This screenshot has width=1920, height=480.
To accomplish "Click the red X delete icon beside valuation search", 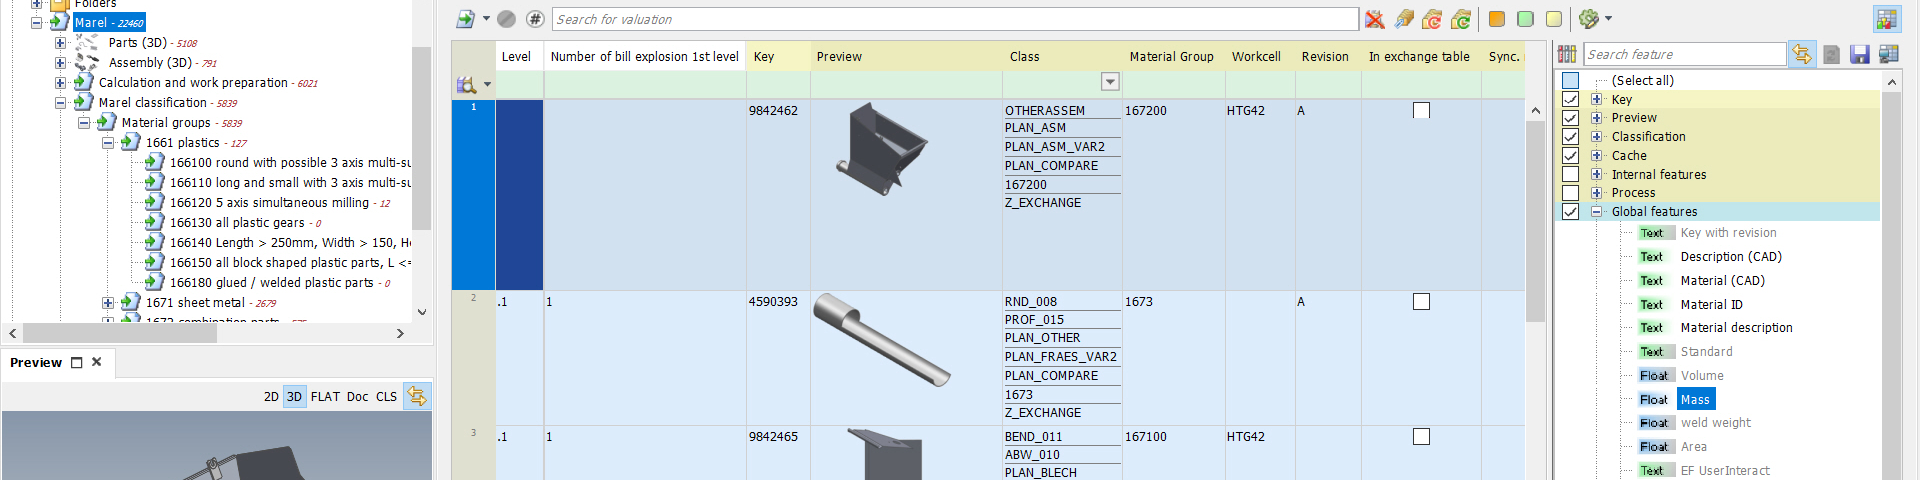I will point(1375,19).
